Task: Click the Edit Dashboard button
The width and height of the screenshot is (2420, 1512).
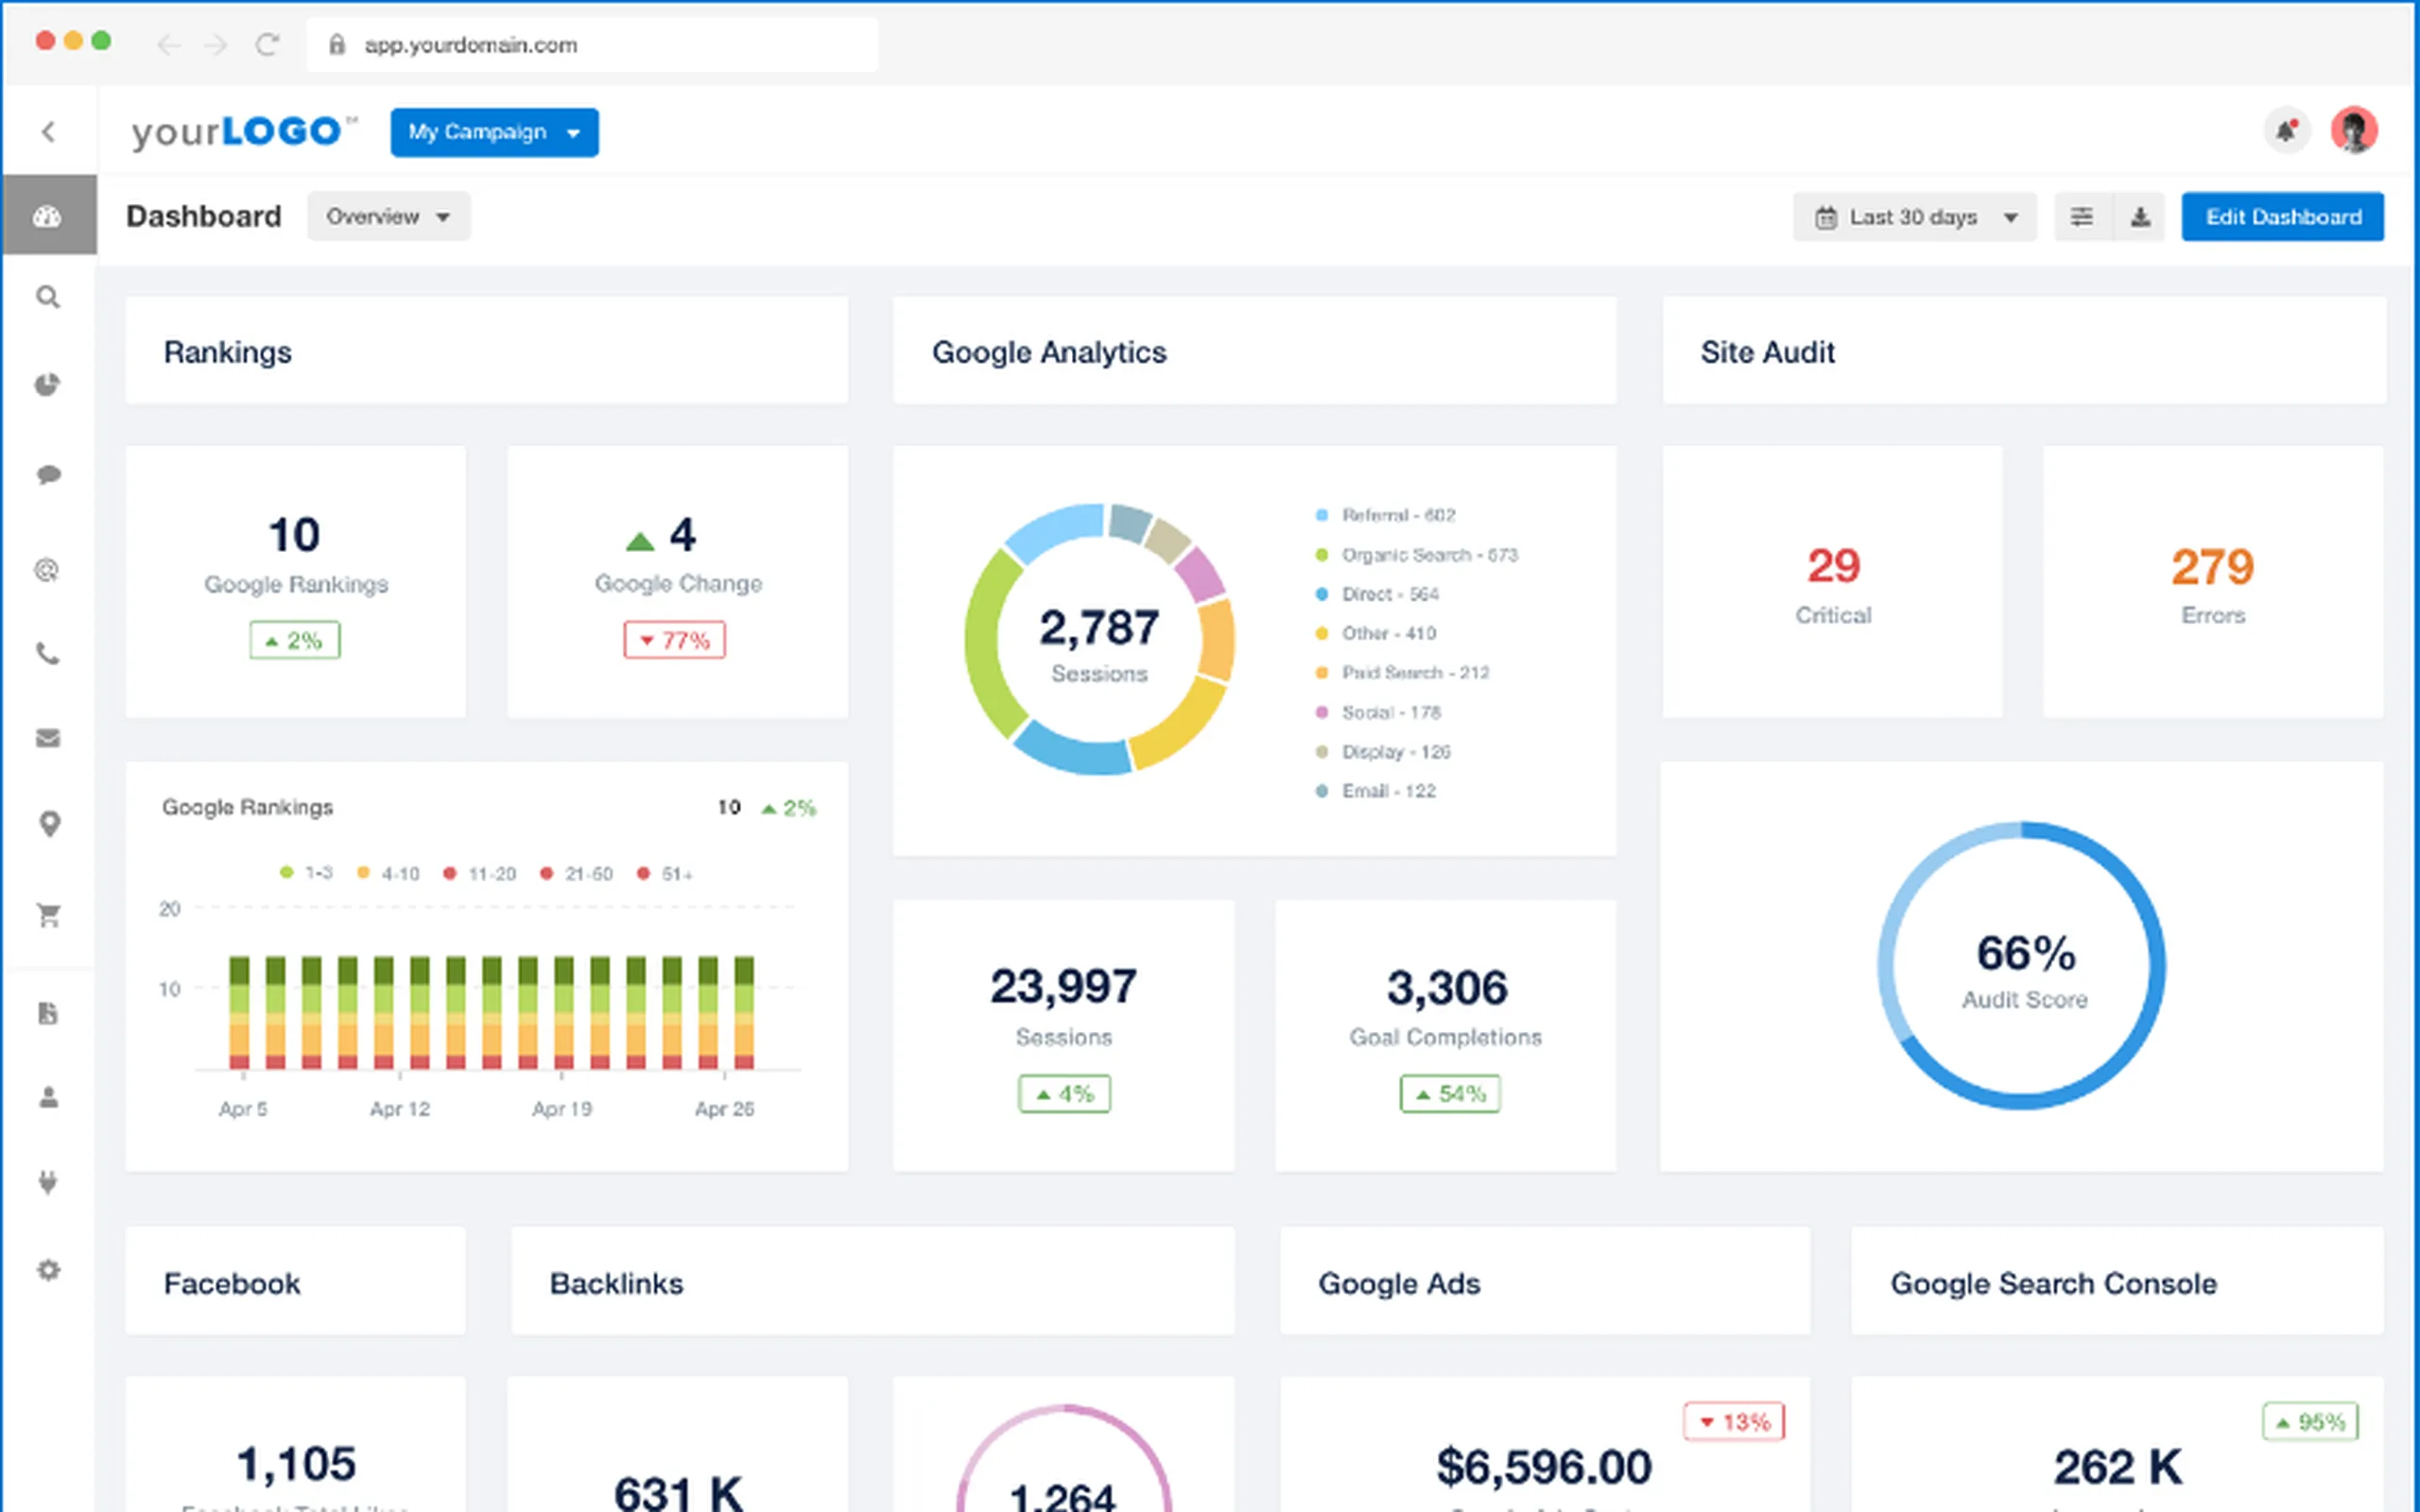Action: (x=2282, y=217)
